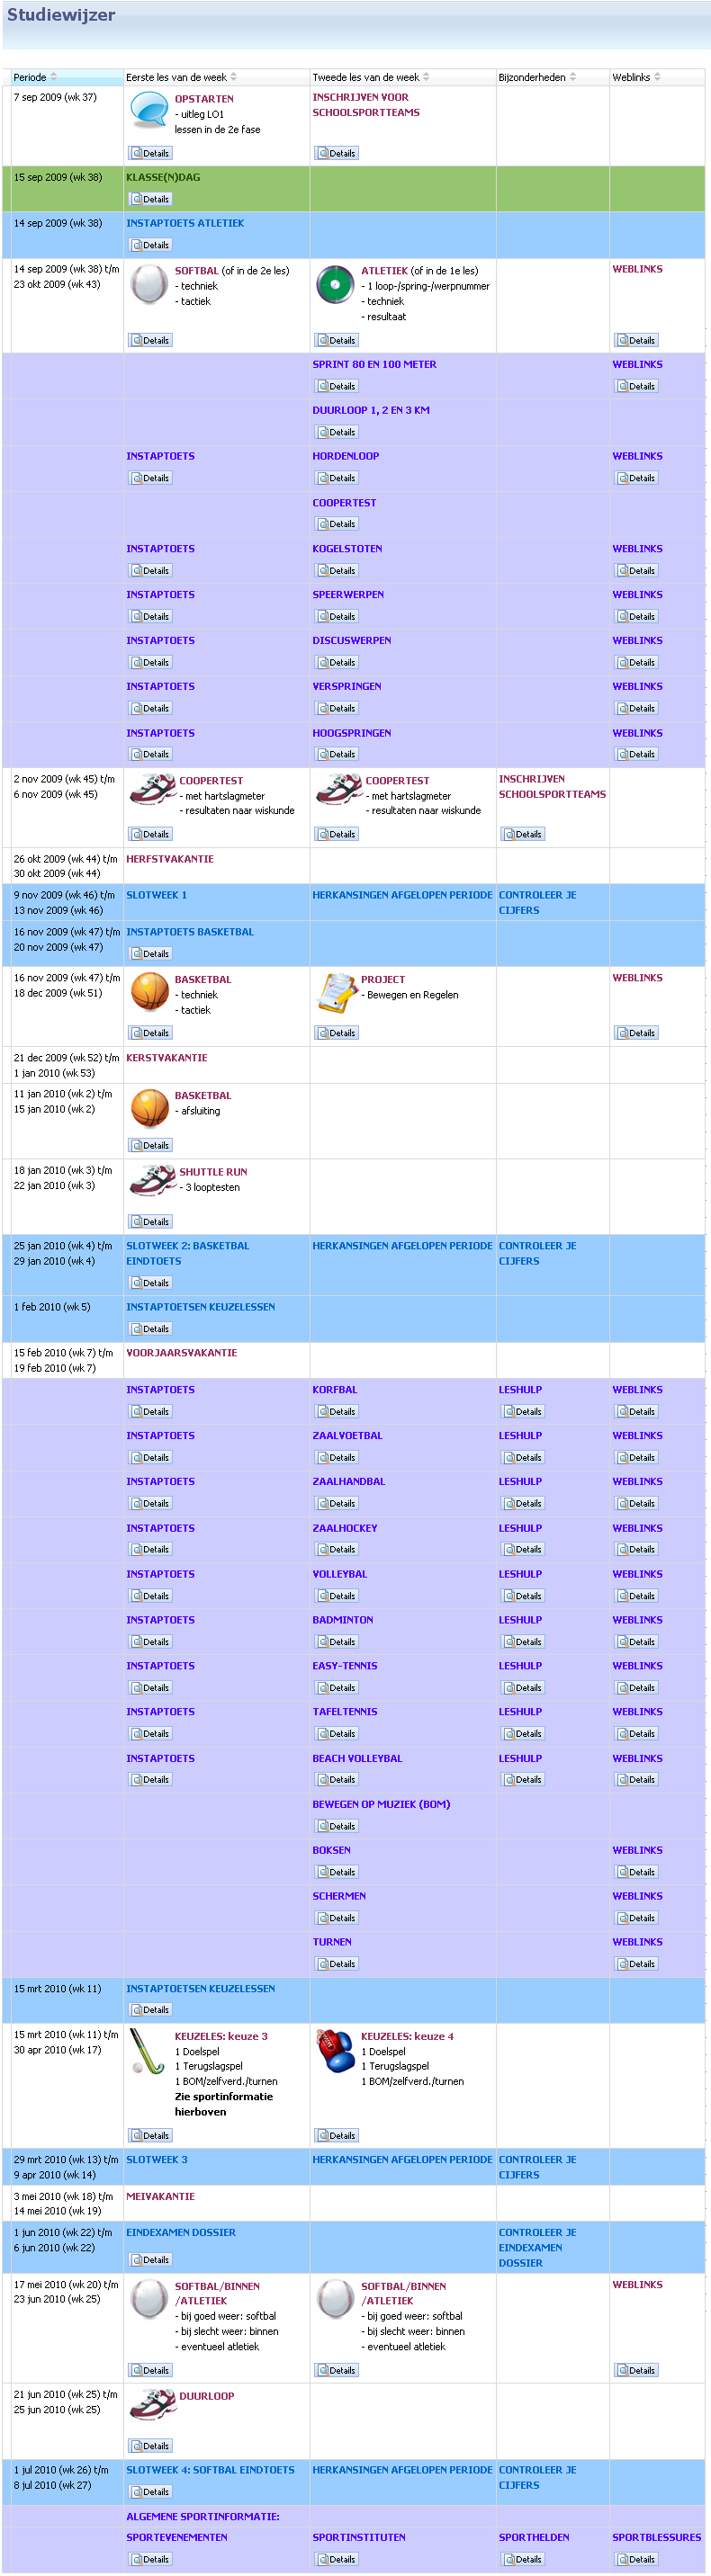This screenshot has width=711, height=2576.
Task: Open the KOGELSTOTEN lesson link
Action: (347, 549)
